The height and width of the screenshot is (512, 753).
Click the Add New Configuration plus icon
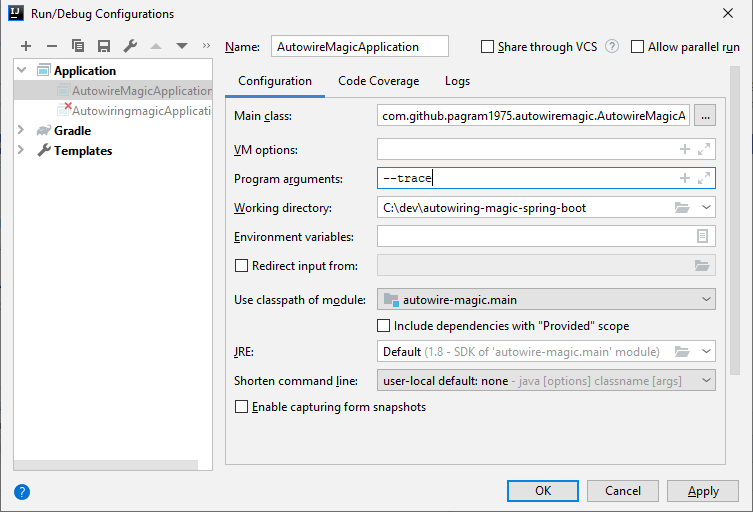26,46
